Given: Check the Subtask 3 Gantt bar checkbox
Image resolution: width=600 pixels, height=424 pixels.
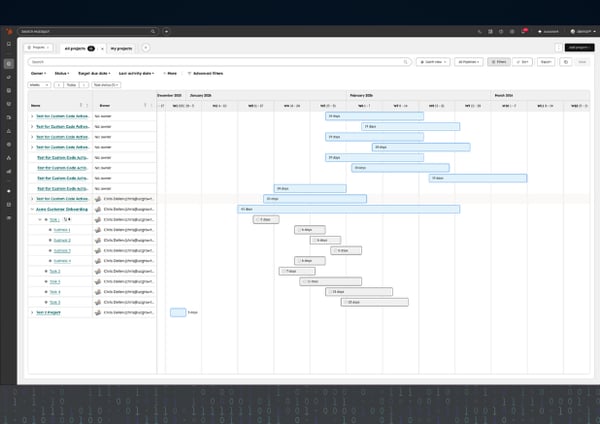Looking at the screenshot, I should pyautogui.click(x=335, y=251).
